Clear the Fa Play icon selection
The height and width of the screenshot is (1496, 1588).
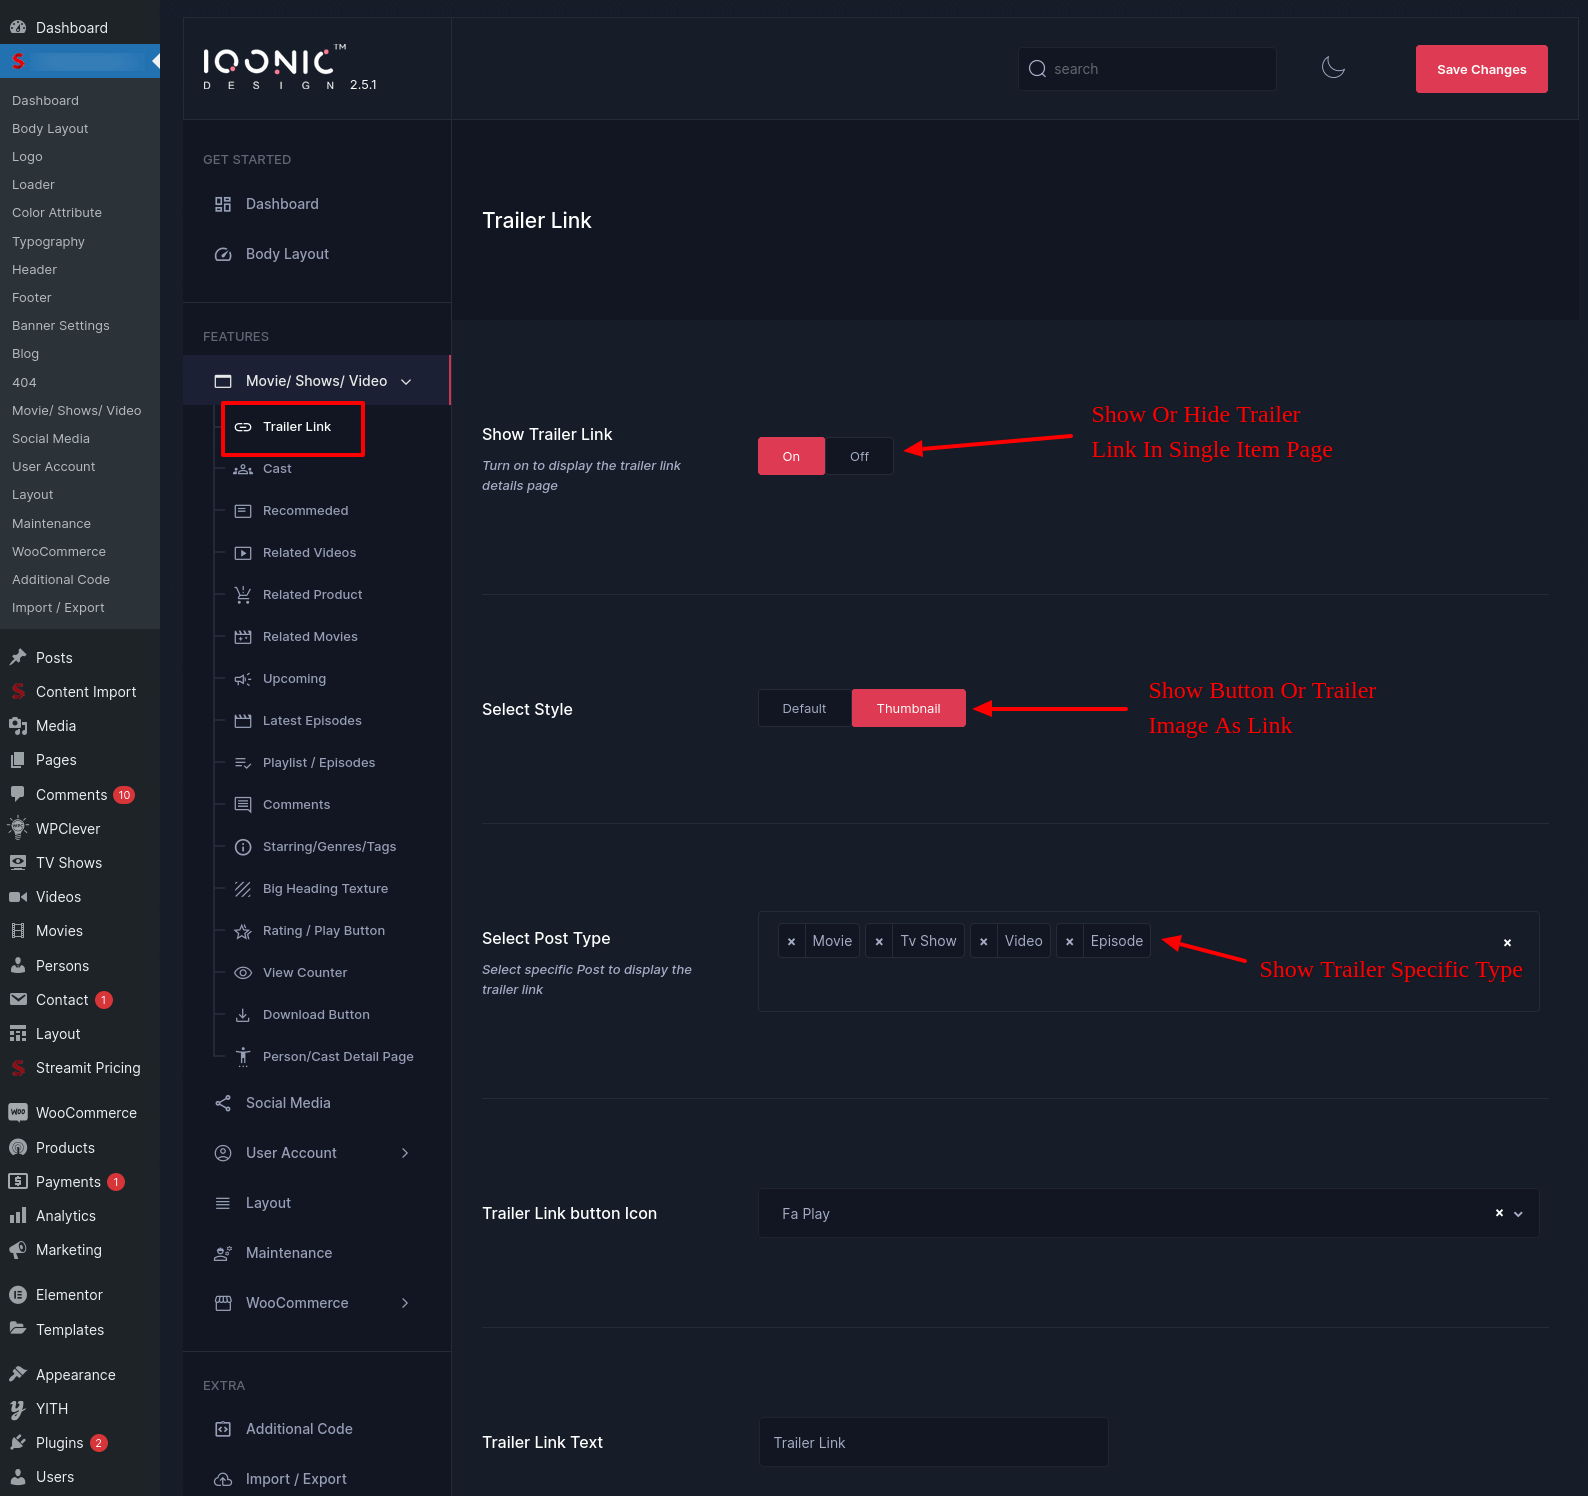click(1499, 1213)
